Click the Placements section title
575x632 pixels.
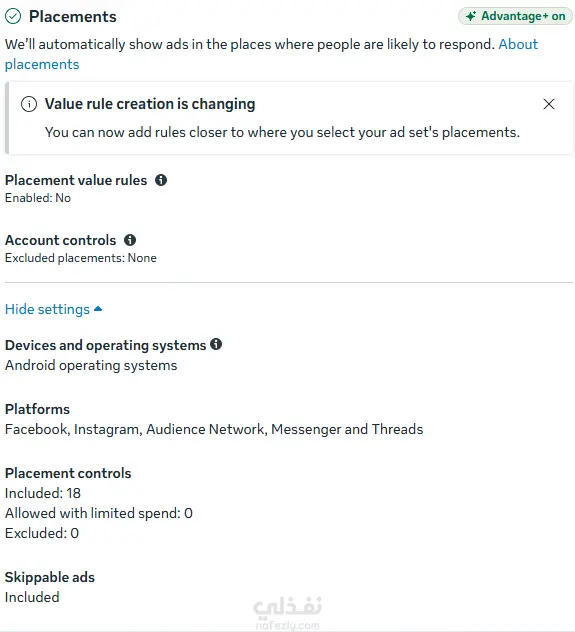coord(73,17)
